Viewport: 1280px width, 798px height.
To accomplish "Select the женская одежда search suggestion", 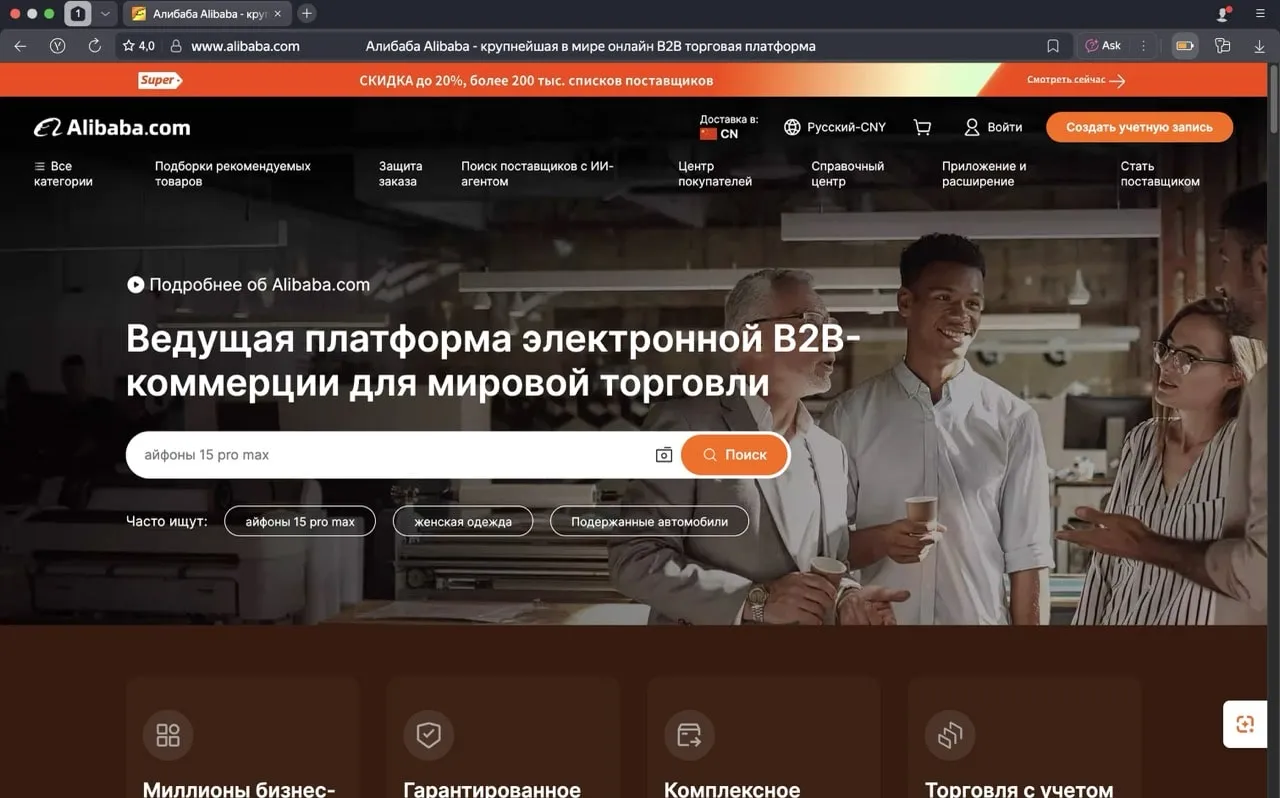I will click(x=462, y=521).
